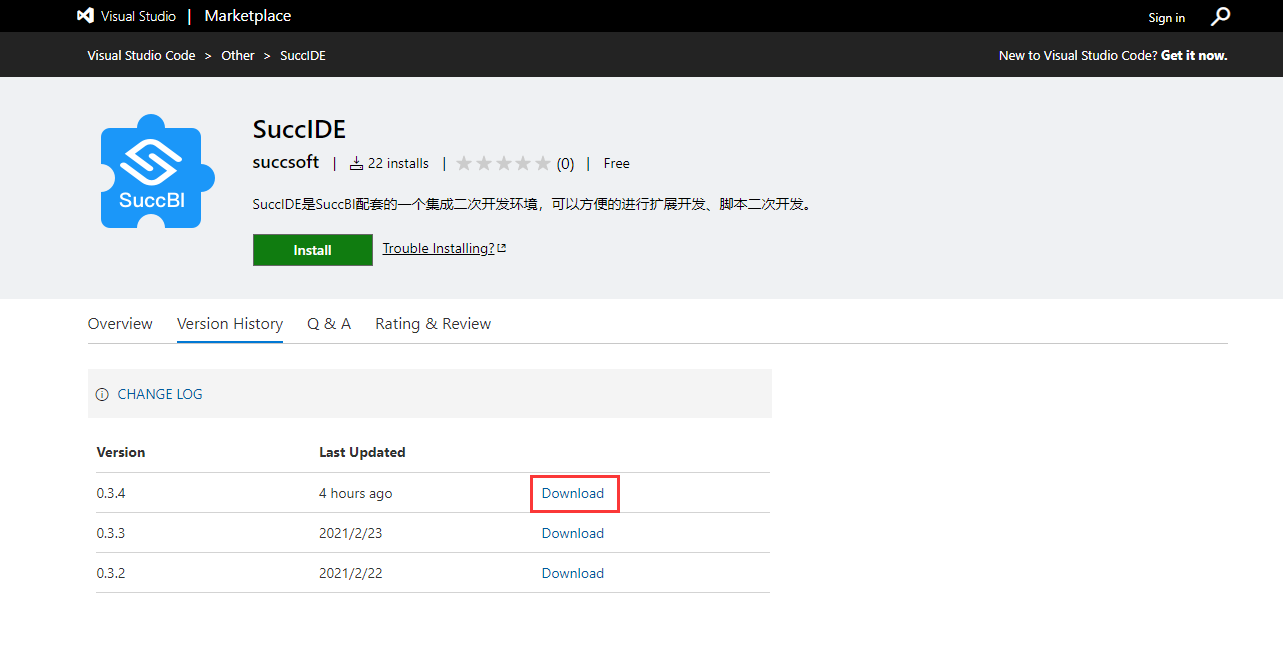Click the installs download icon
The image size is (1283, 652).
(356, 164)
